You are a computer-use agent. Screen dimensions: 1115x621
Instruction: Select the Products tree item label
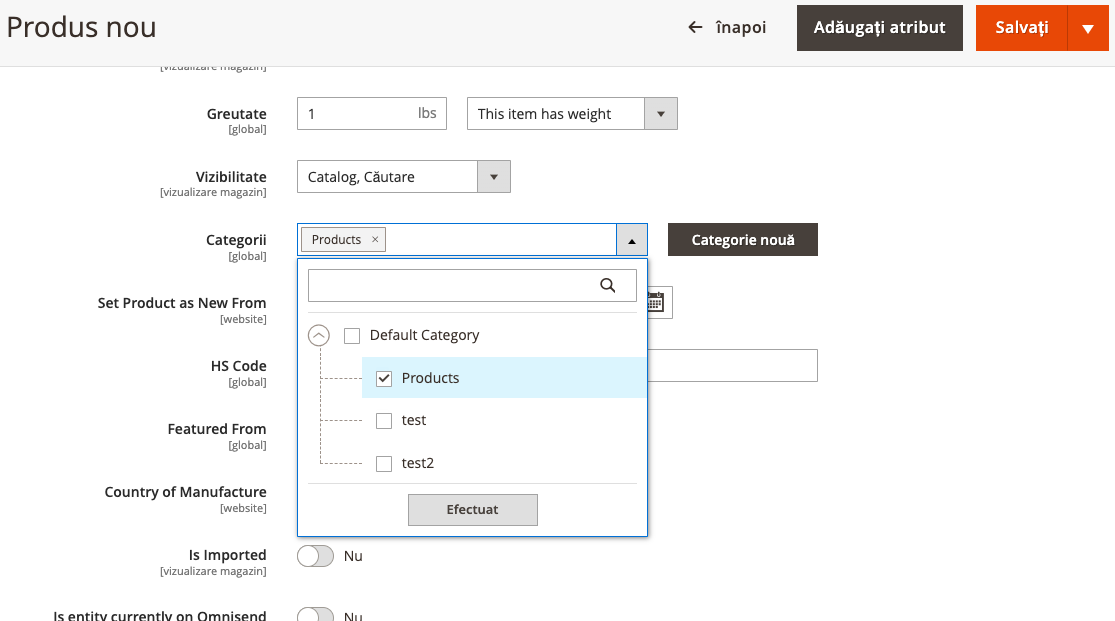click(x=430, y=378)
